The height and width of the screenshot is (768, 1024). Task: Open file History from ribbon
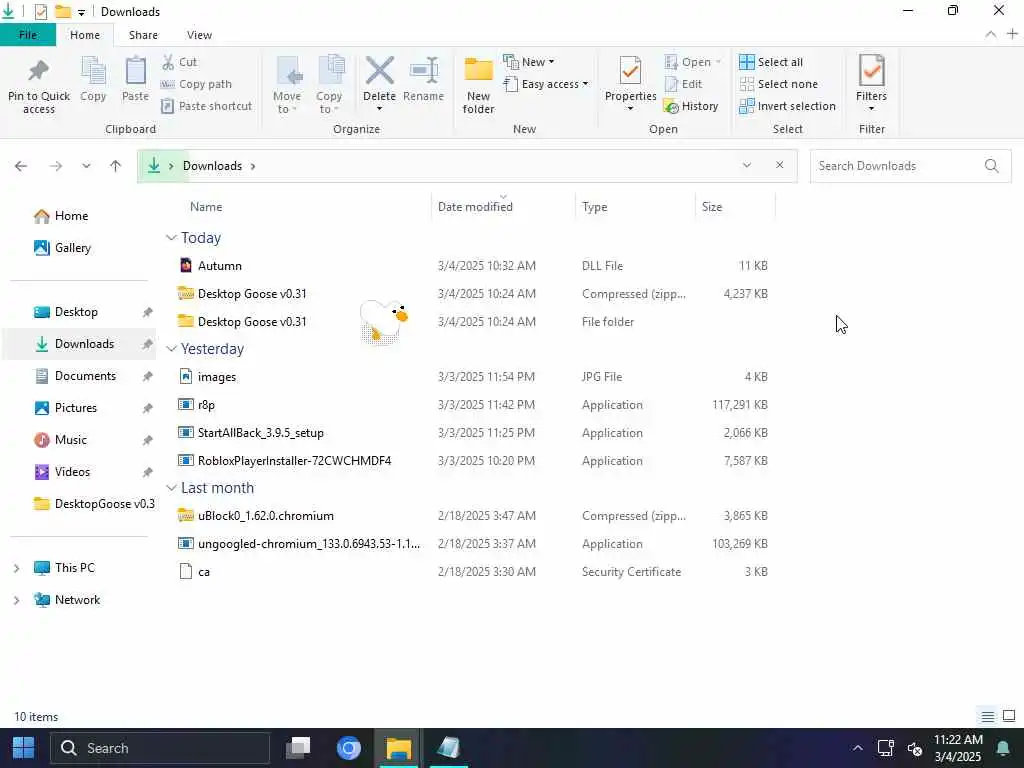point(691,106)
